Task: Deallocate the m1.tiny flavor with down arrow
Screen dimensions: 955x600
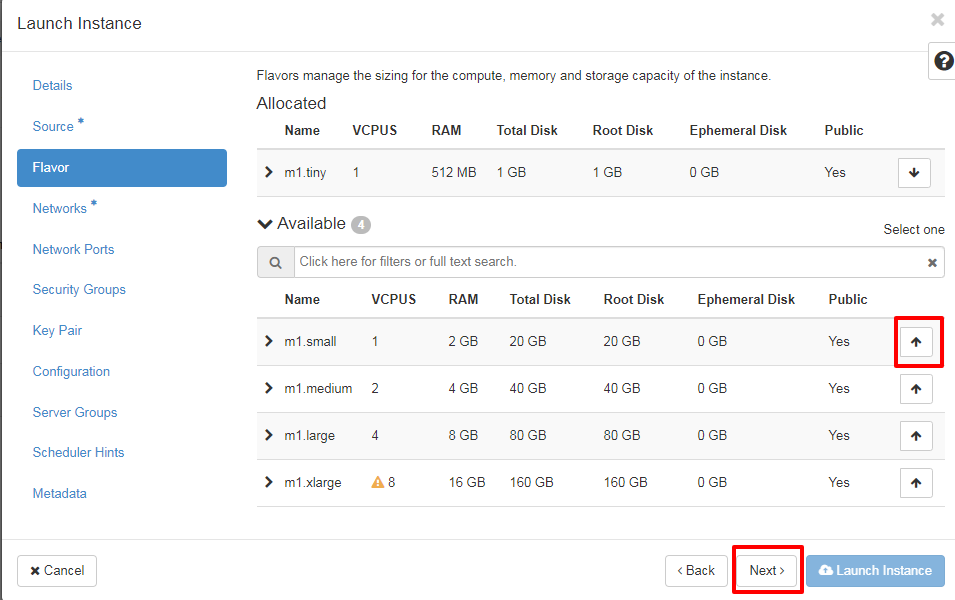Action: tap(914, 172)
